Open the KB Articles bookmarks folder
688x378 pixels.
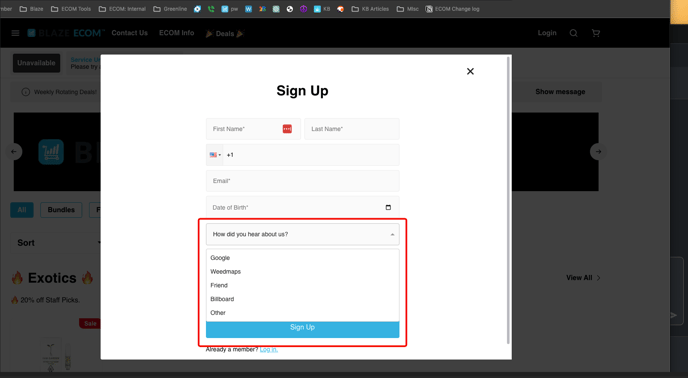(370, 9)
